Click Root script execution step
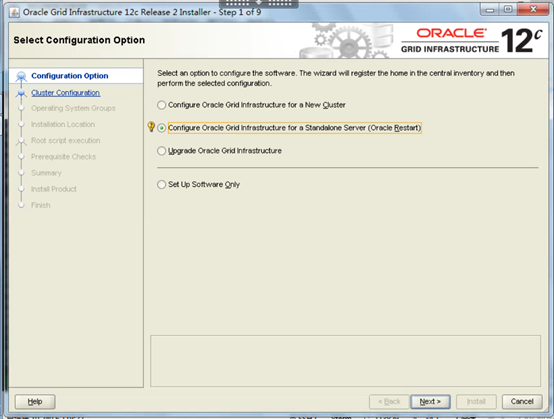 pos(66,141)
